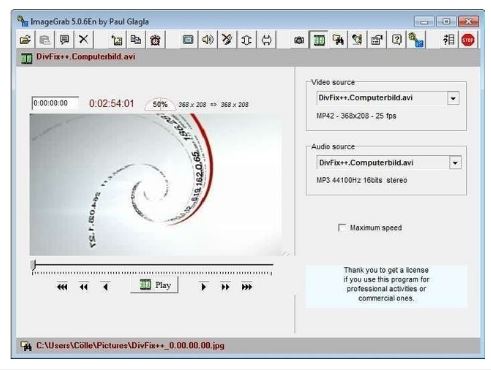Click the 50% zoom indicator
This screenshot has width=491, height=370.
[x=160, y=104]
